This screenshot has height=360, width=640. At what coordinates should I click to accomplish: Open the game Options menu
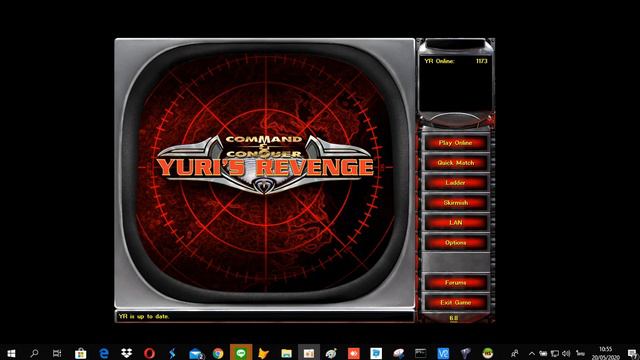(456, 243)
